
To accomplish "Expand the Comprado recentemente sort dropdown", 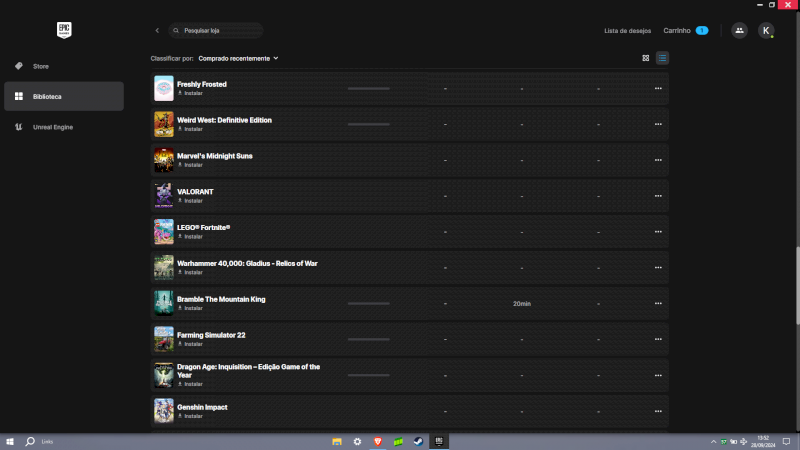I will click(x=238, y=59).
